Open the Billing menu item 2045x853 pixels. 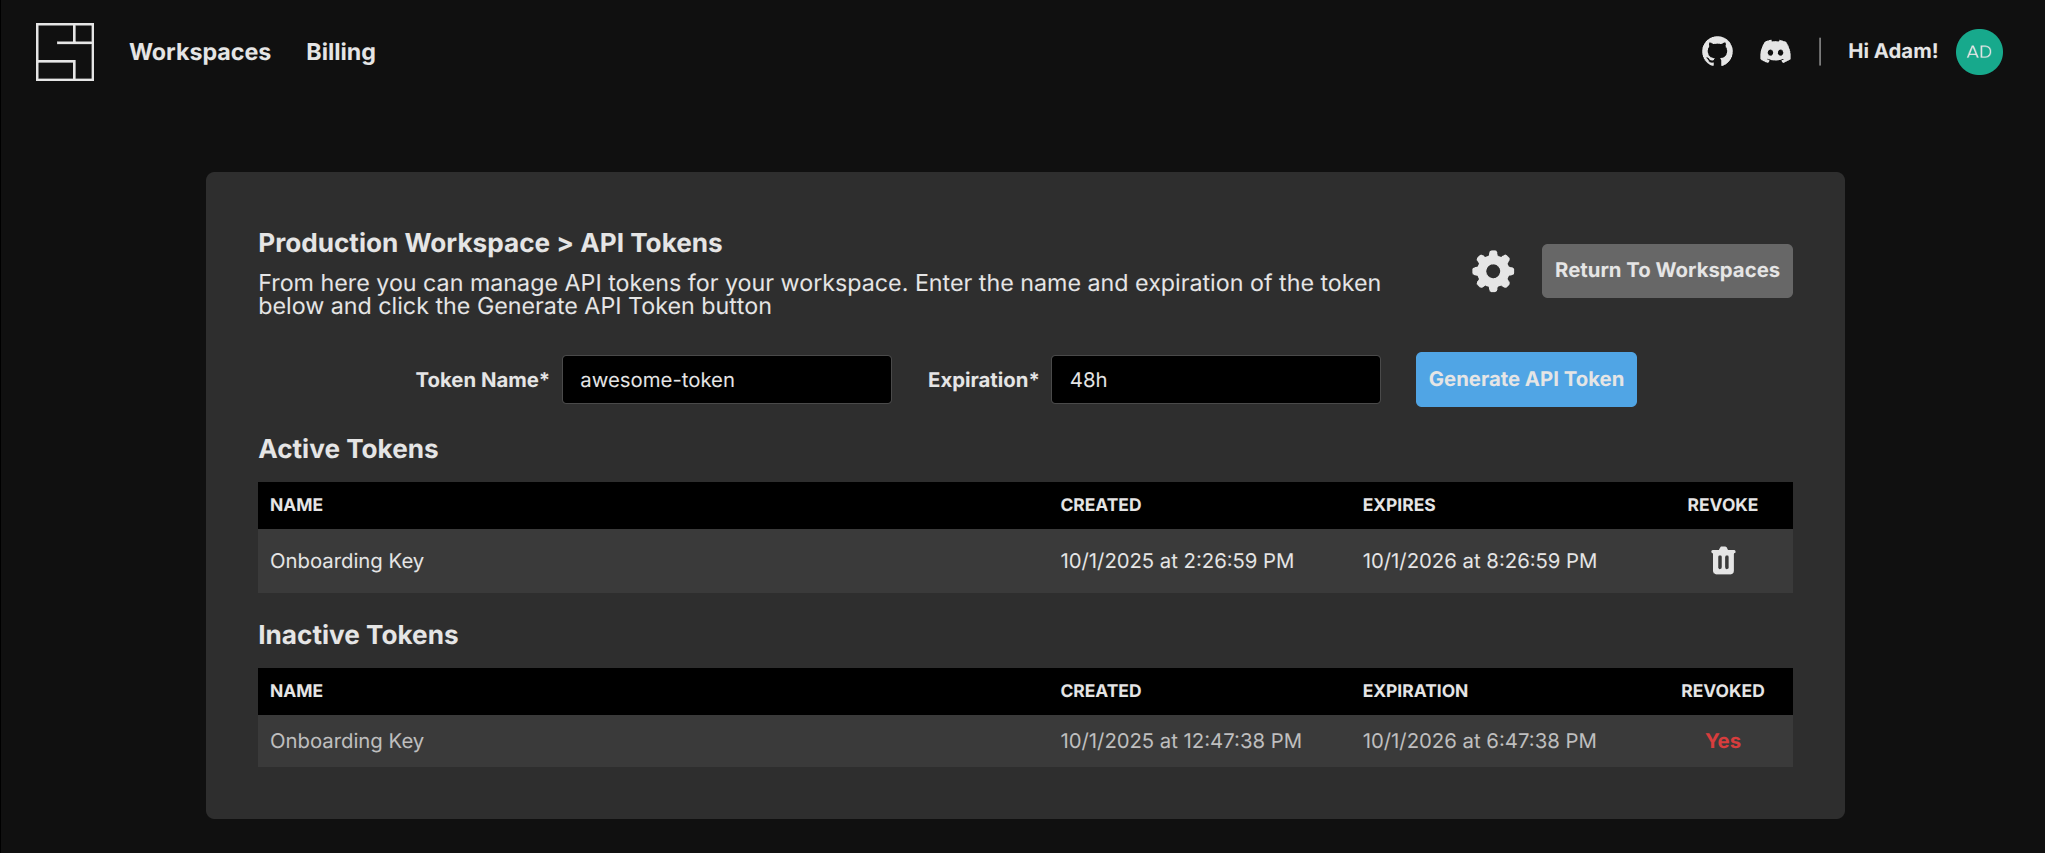point(340,52)
